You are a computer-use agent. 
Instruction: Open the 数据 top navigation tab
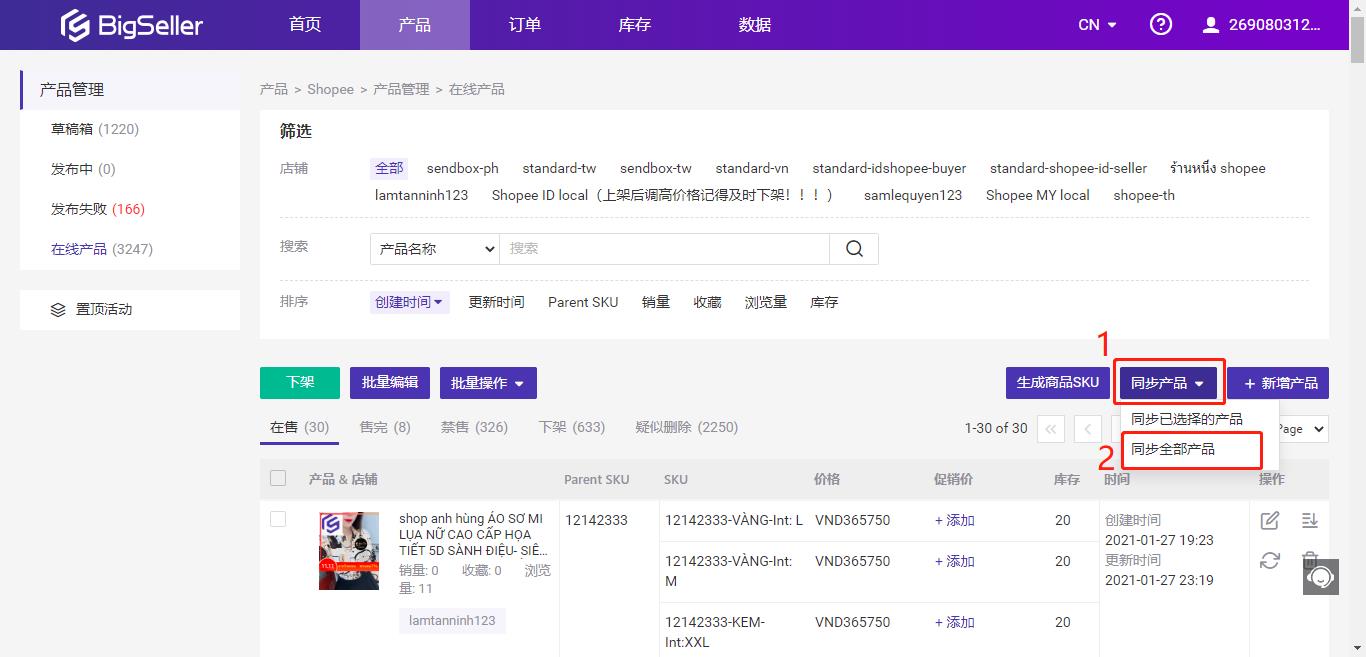click(x=755, y=25)
